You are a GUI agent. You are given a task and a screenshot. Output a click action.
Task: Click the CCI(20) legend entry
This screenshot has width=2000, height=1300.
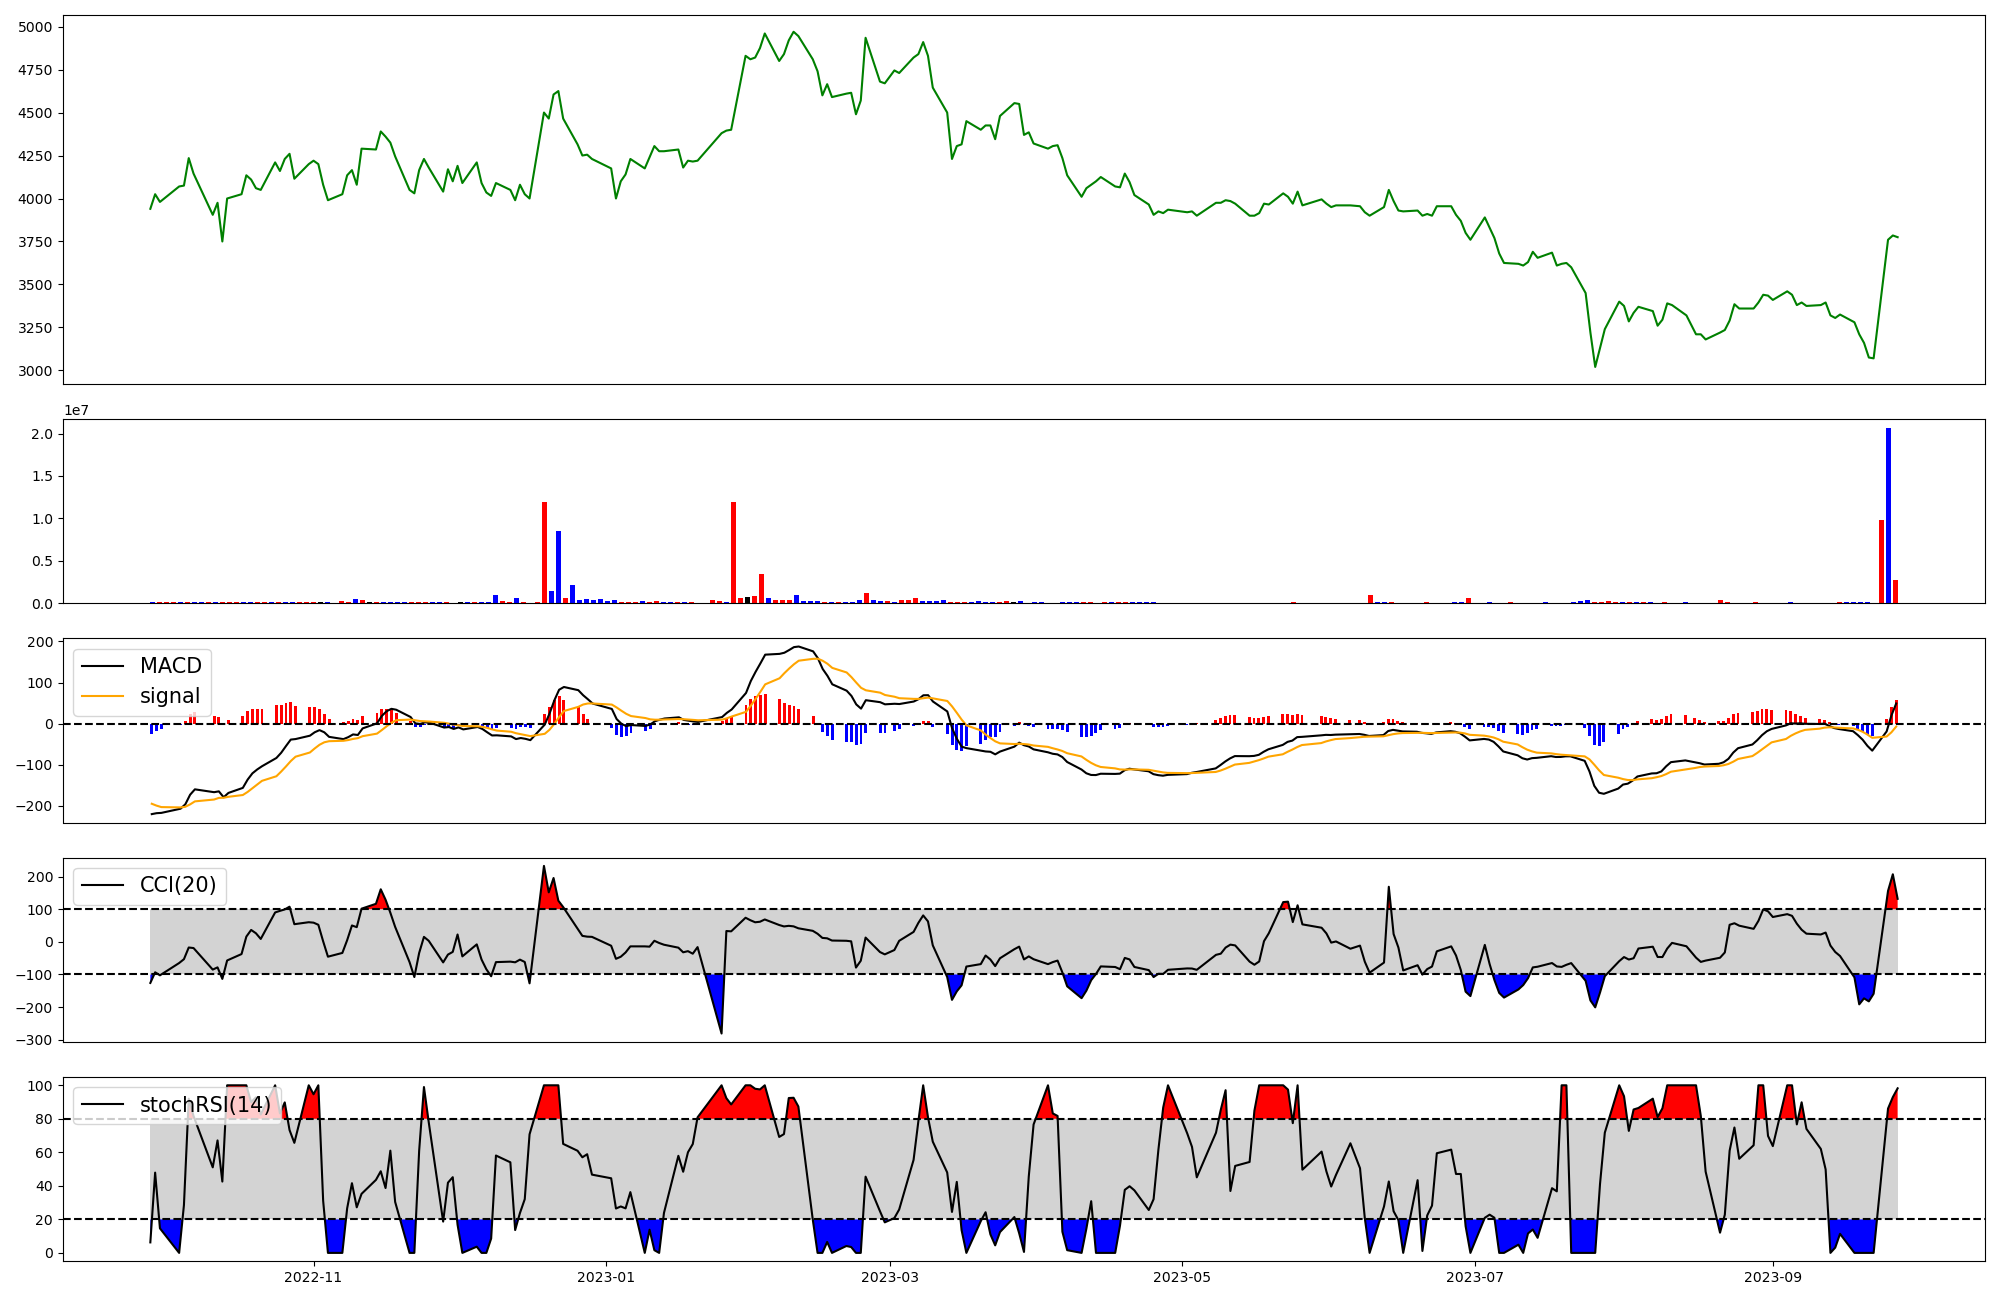(x=177, y=885)
